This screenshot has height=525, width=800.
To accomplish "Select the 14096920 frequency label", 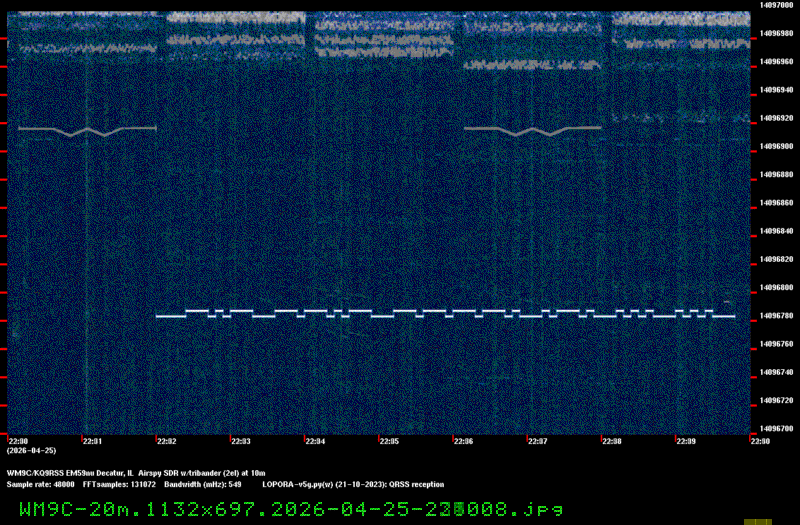I will (x=776, y=118).
